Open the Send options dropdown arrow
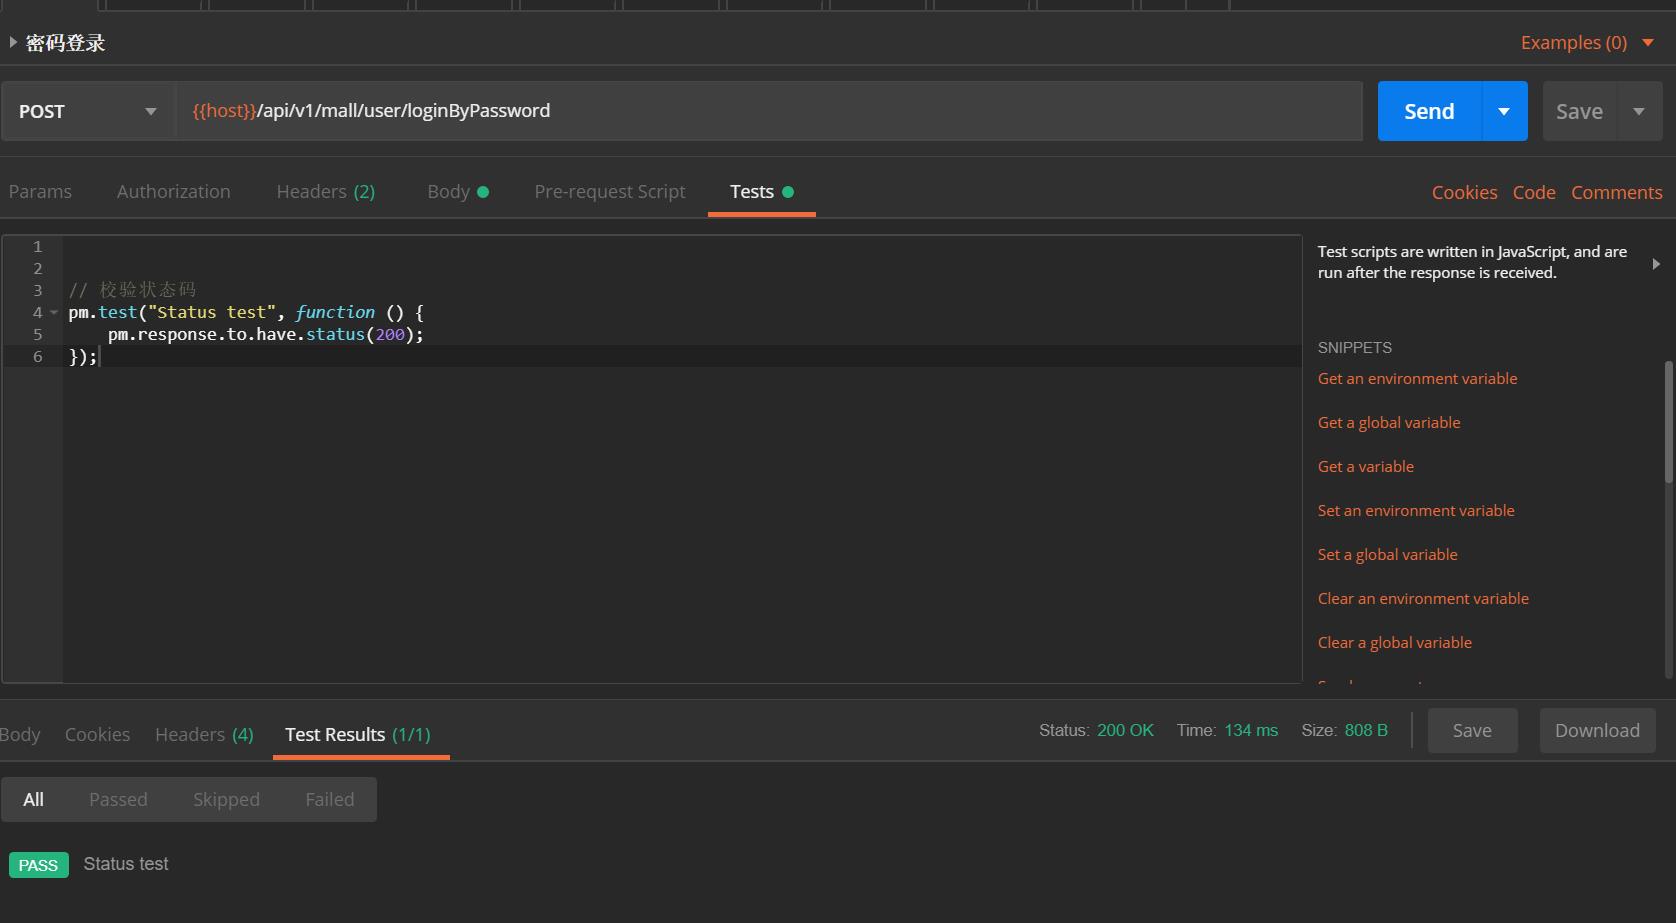The width and height of the screenshot is (1676, 923). pos(1504,111)
